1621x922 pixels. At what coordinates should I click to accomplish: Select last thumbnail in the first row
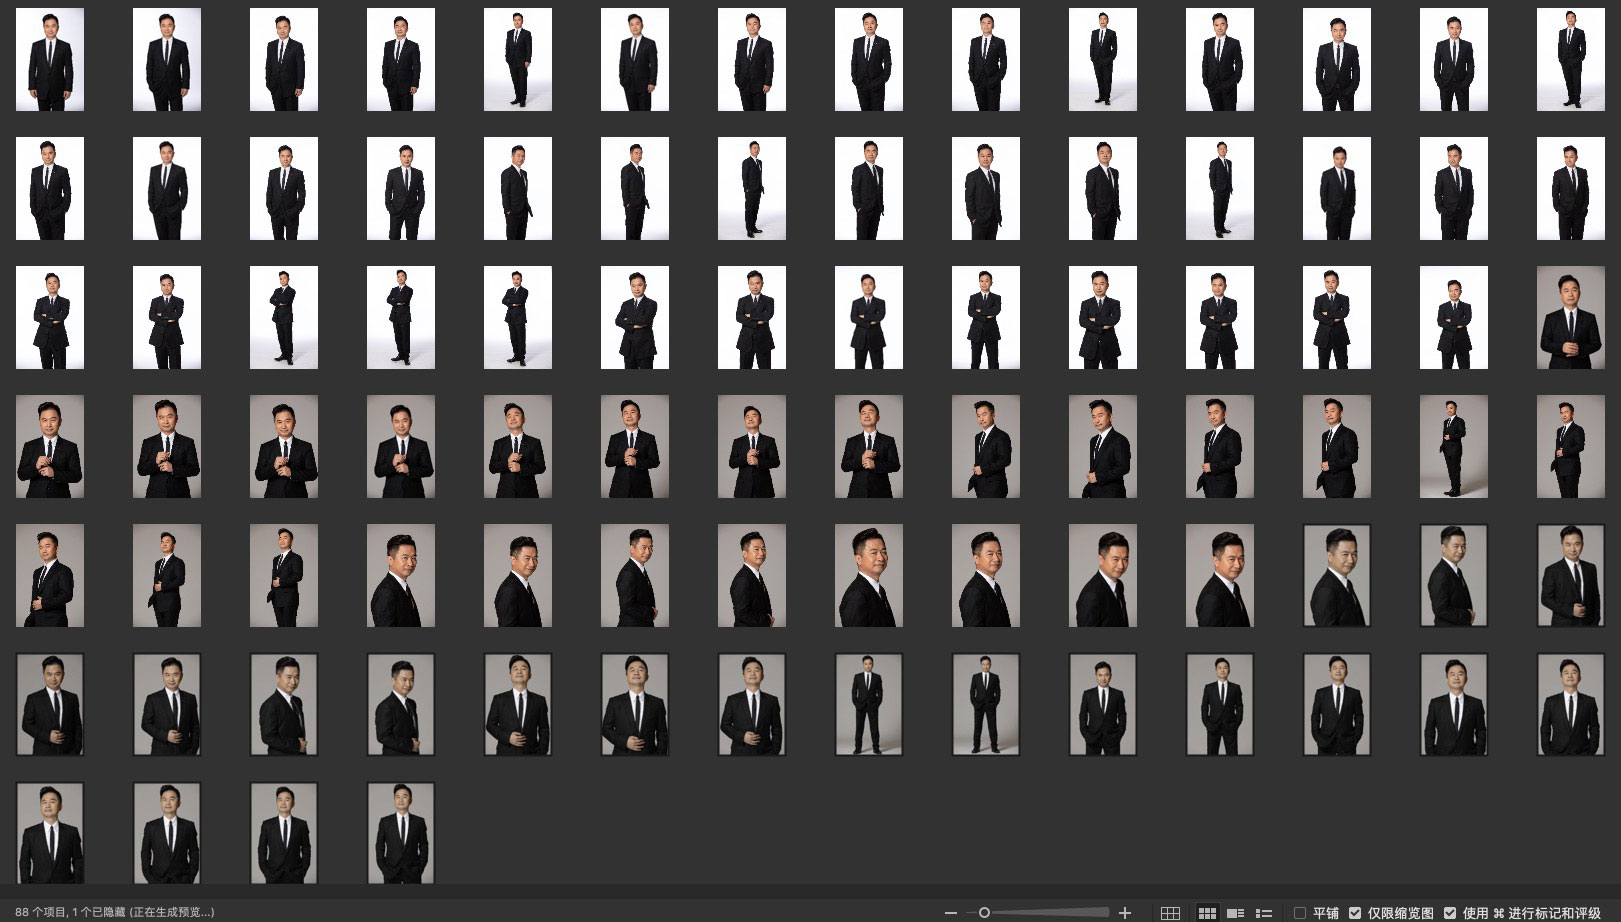1570,59
